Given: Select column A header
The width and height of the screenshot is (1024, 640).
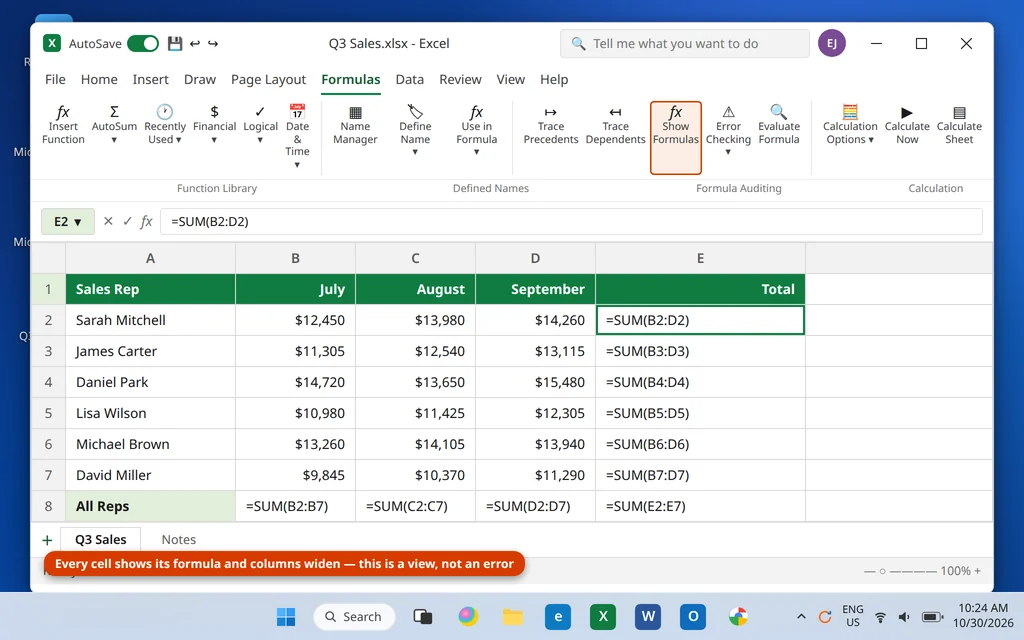Looking at the screenshot, I should coord(150,258).
